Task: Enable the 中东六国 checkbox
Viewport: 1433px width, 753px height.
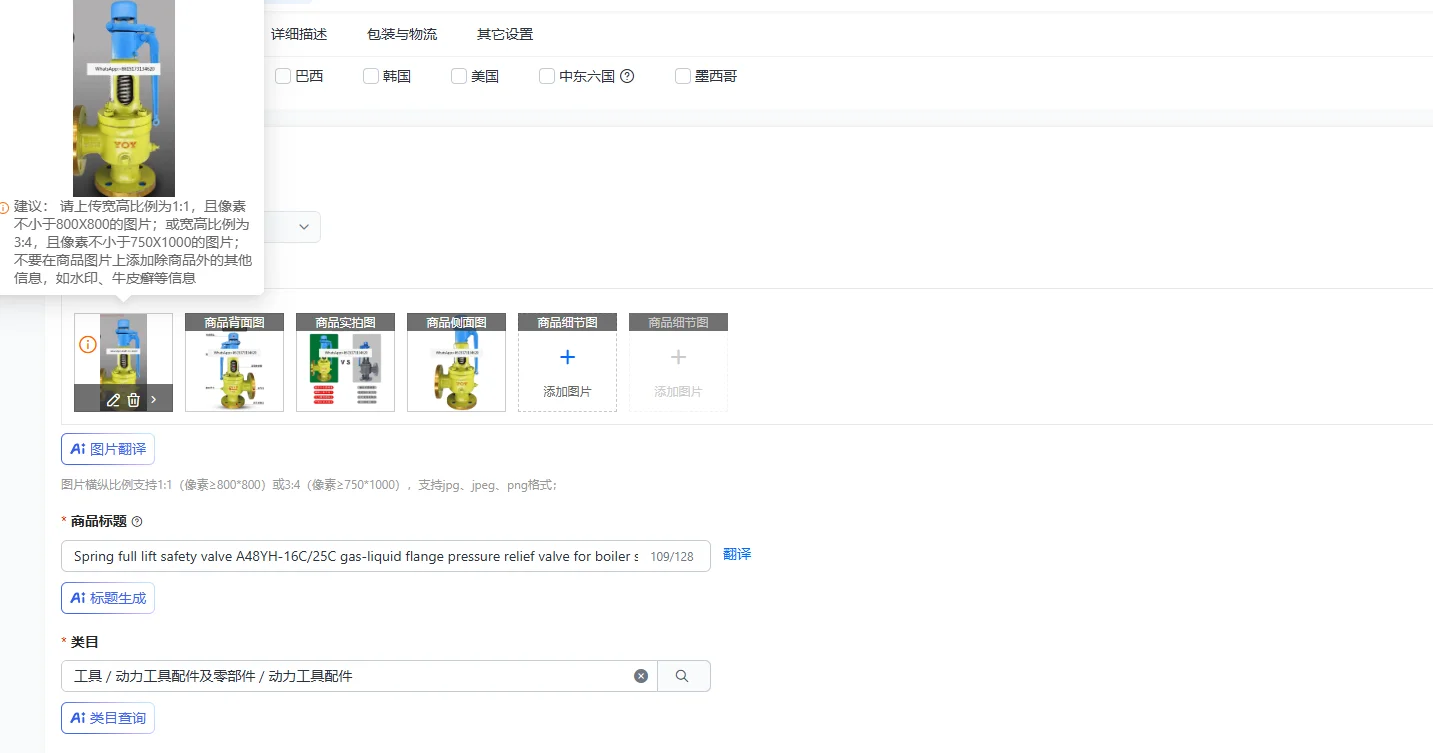Action: (x=547, y=76)
